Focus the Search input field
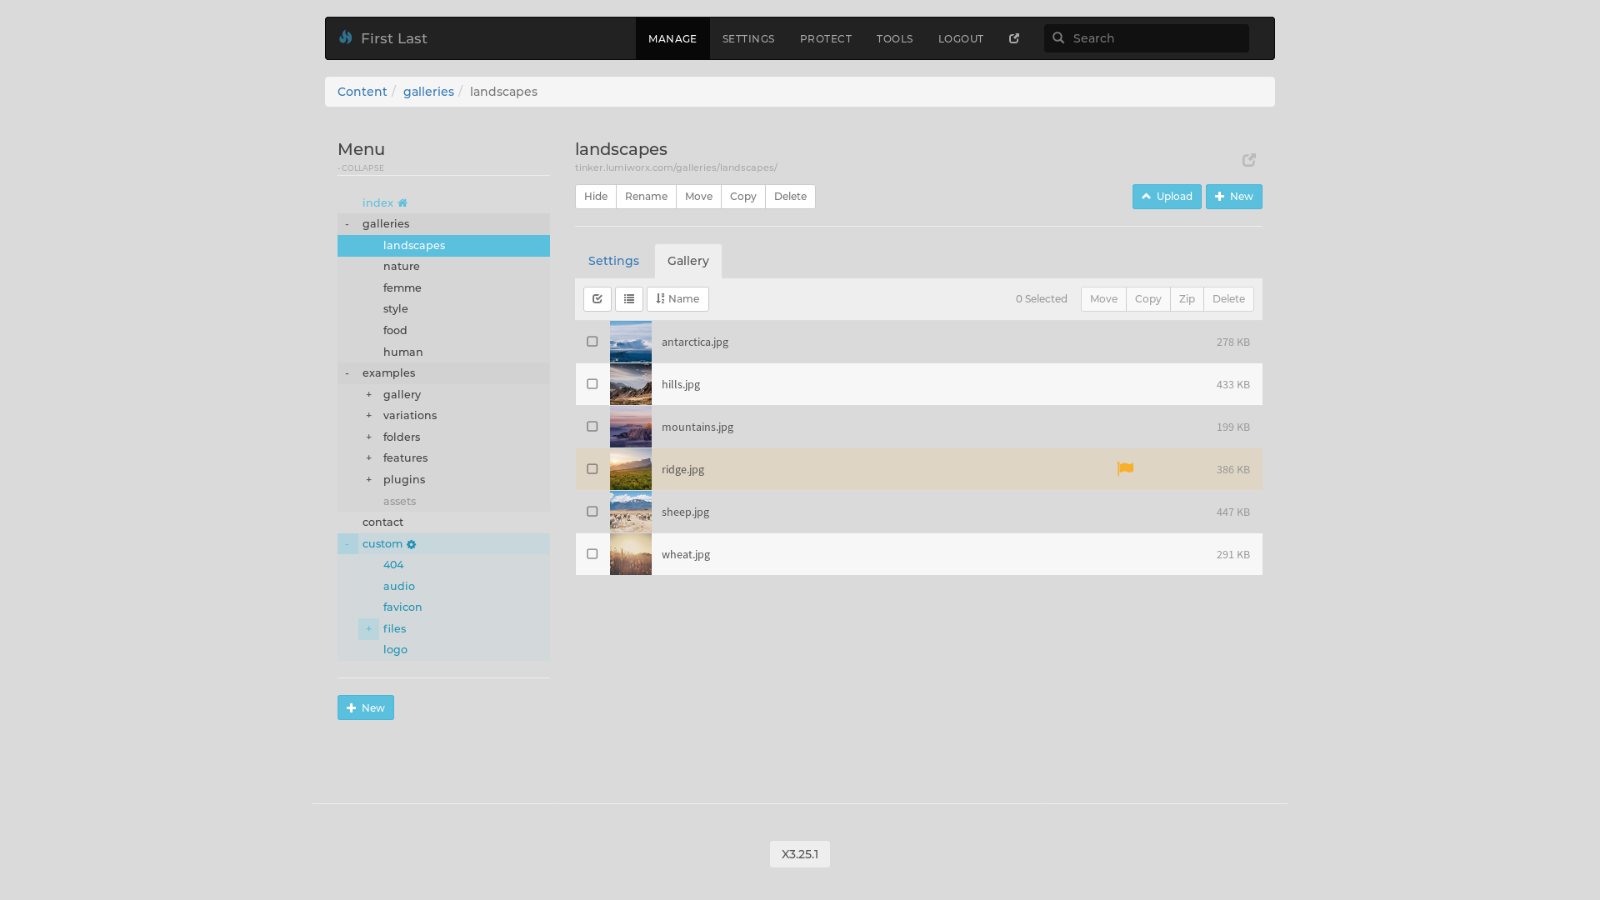This screenshot has height=900, width=1600. (1155, 39)
